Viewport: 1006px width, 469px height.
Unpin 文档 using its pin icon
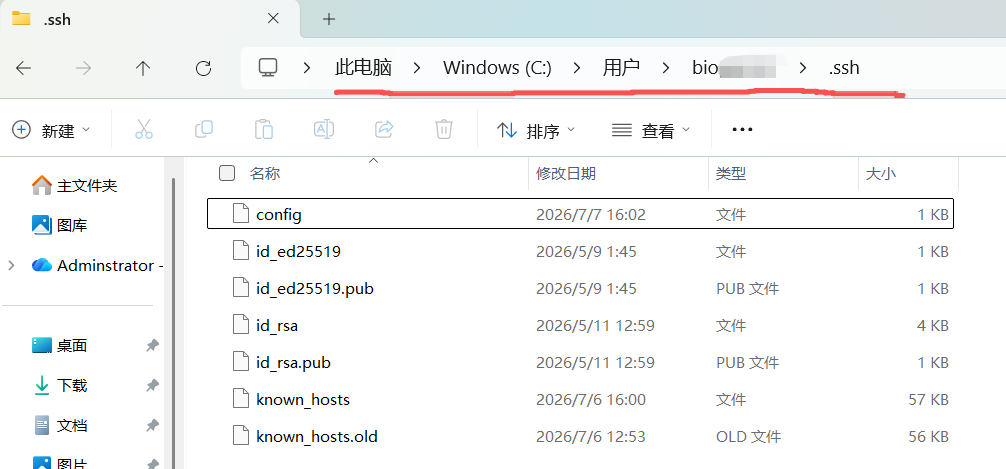point(152,425)
